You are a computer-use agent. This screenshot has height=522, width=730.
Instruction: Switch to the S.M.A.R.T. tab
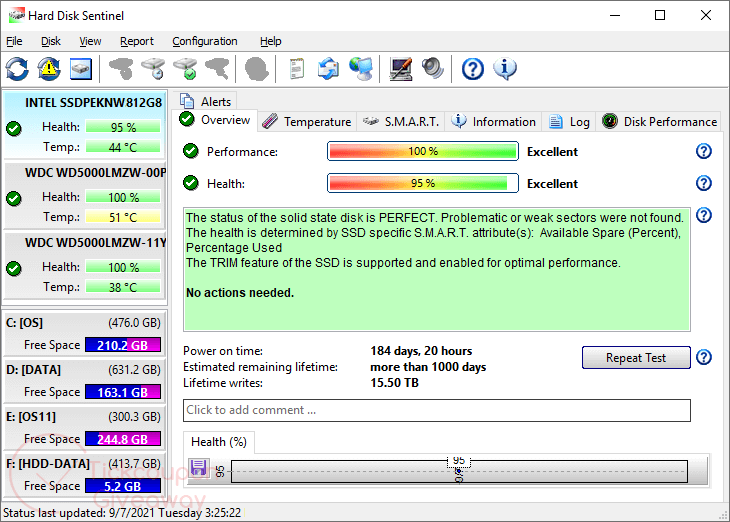400,122
